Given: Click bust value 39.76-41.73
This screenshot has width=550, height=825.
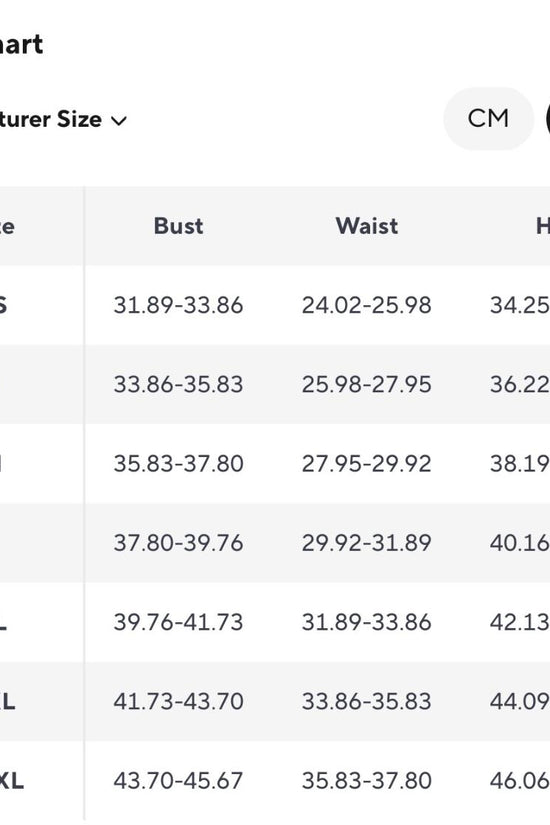Looking at the screenshot, I should (178, 622).
